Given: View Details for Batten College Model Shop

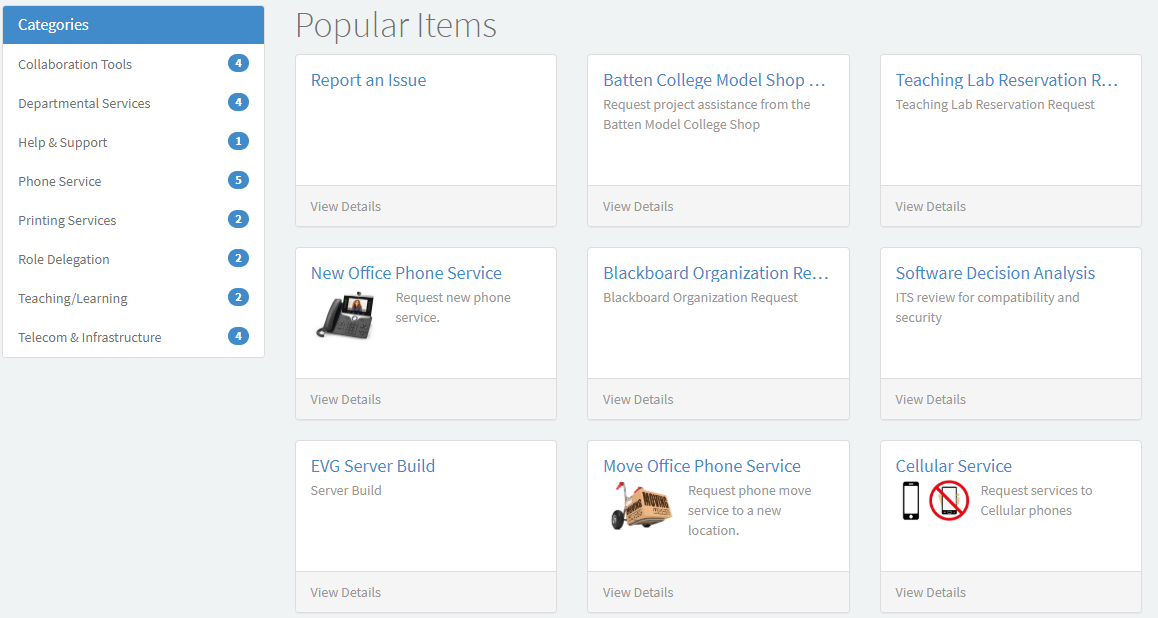Looking at the screenshot, I should [638, 206].
